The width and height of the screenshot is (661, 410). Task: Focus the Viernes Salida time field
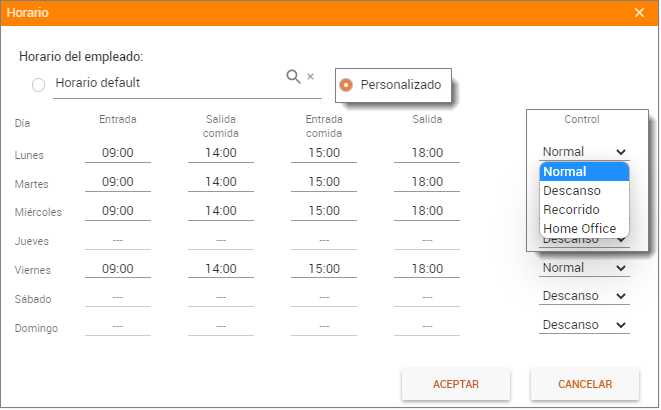coord(427,269)
